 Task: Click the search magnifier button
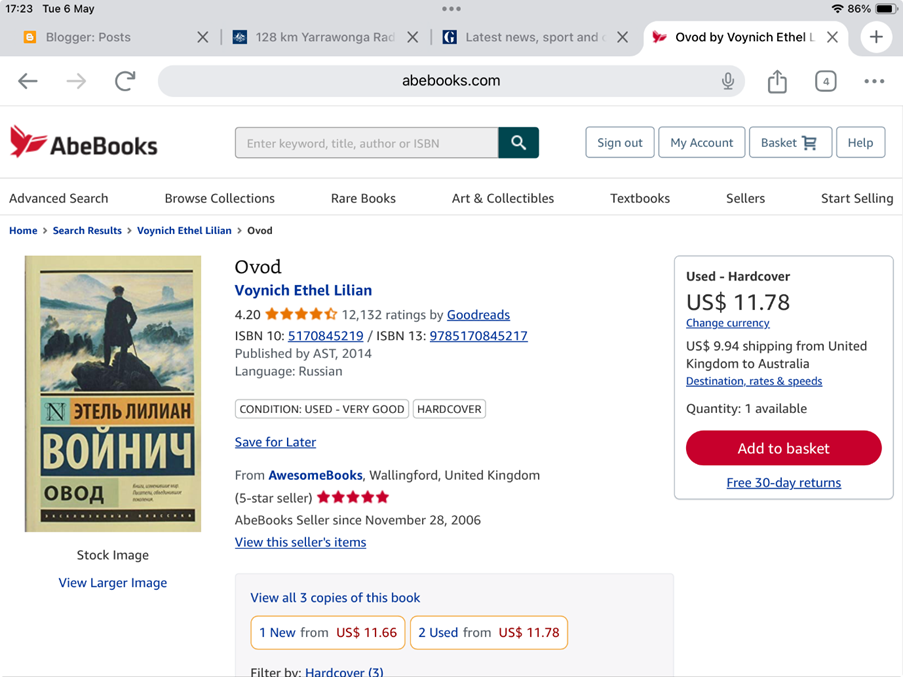tap(518, 143)
